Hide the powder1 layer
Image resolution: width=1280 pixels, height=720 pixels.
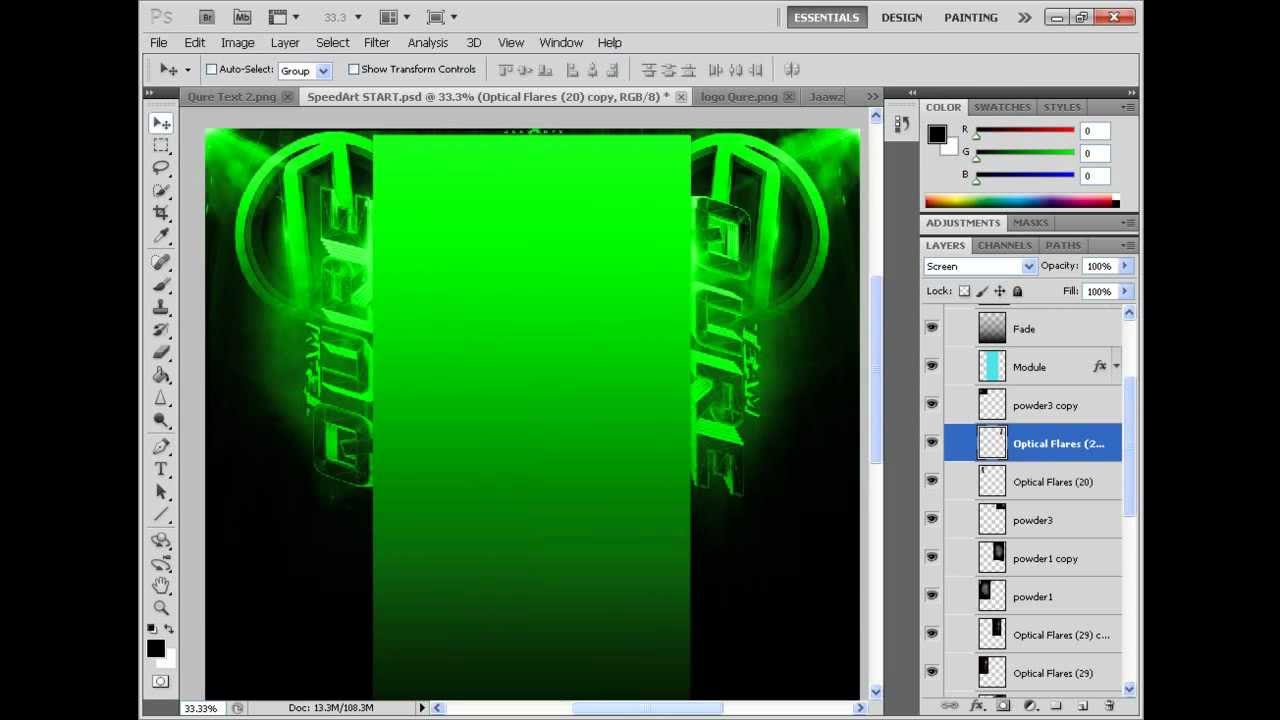pos(932,595)
